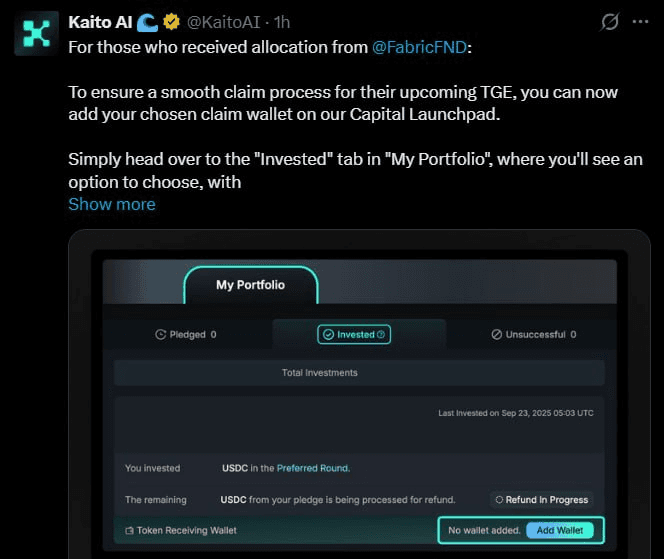Open the Preferred Round link

pos(313,468)
